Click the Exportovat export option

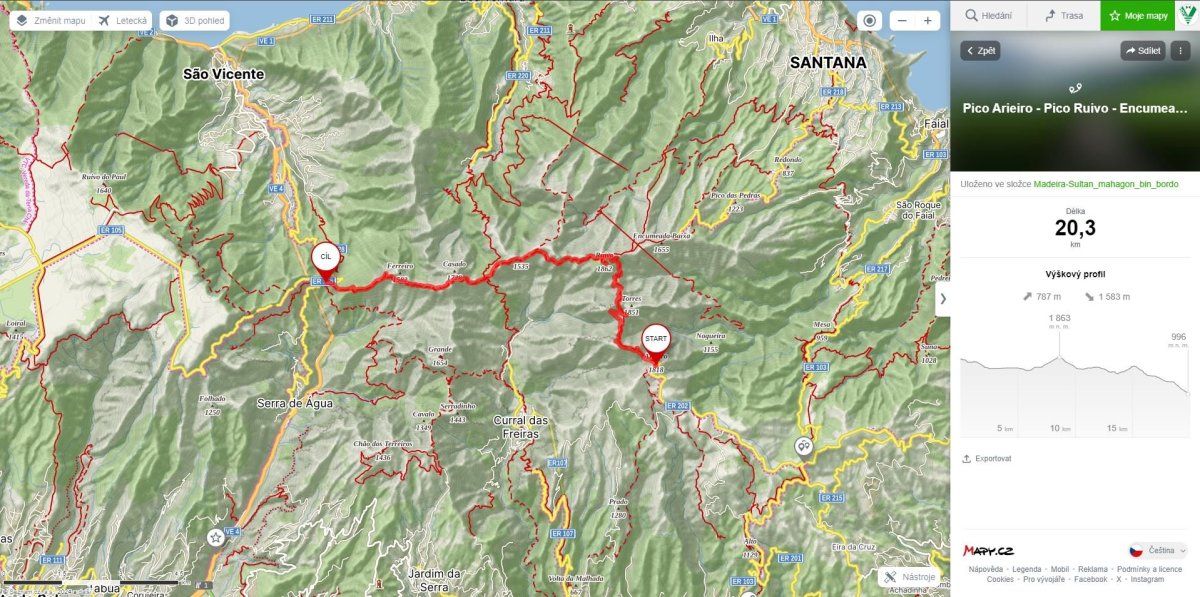pos(987,459)
